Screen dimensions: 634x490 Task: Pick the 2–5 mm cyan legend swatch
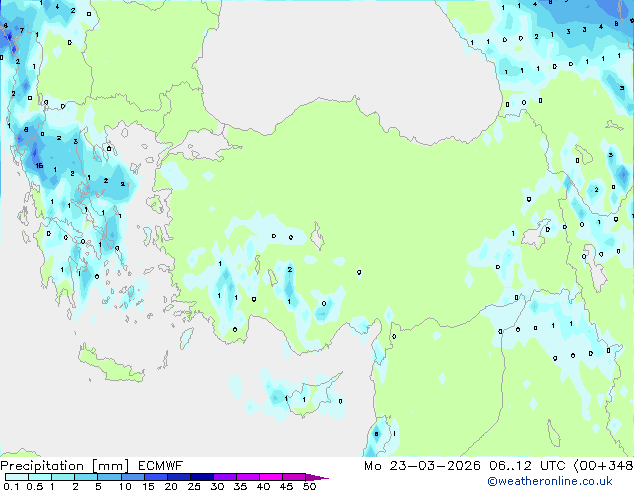click(86, 477)
